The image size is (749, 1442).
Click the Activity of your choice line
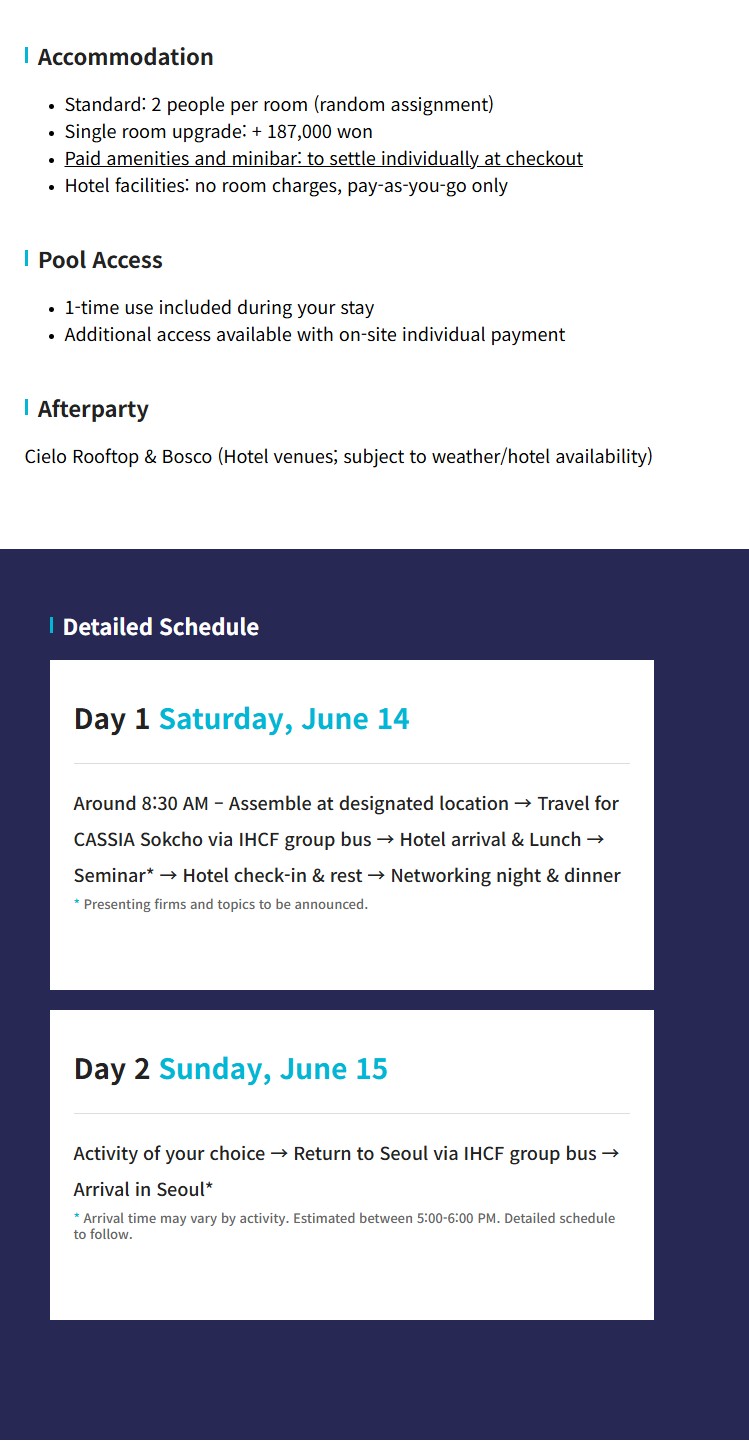click(169, 1153)
